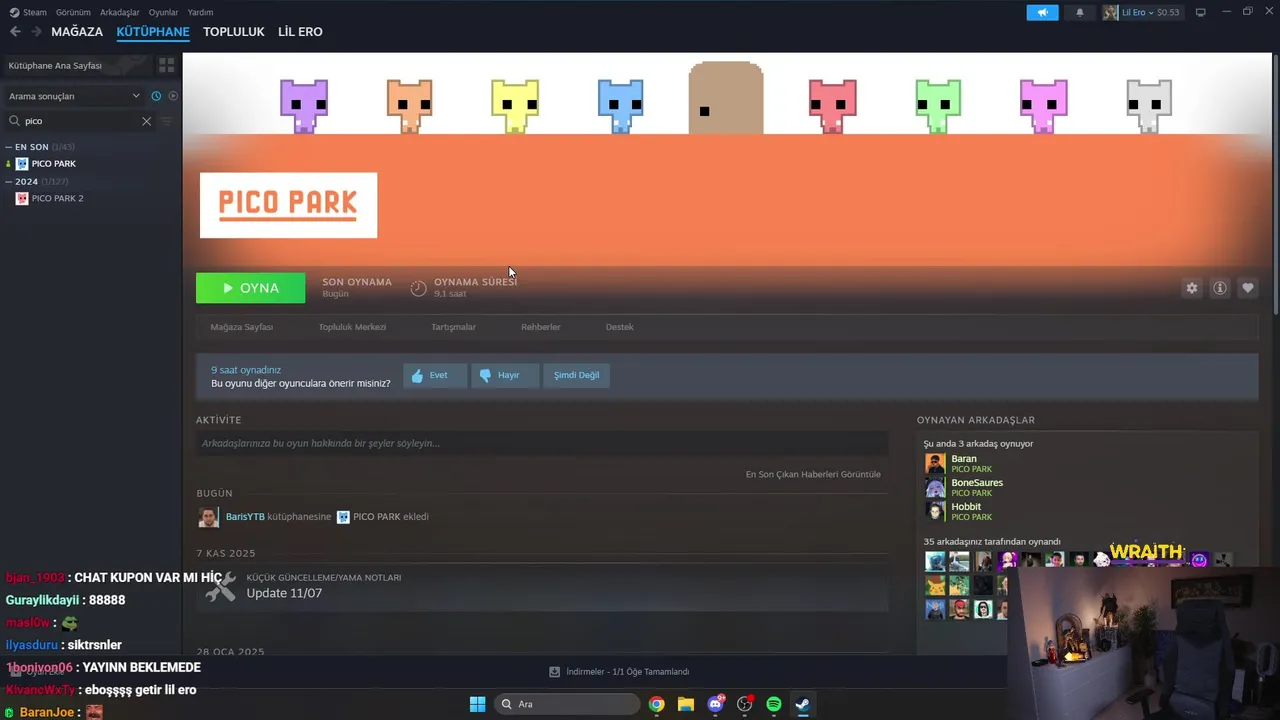
Task: Toggle sort by recent clock icon
Action: pyautogui.click(x=156, y=96)
